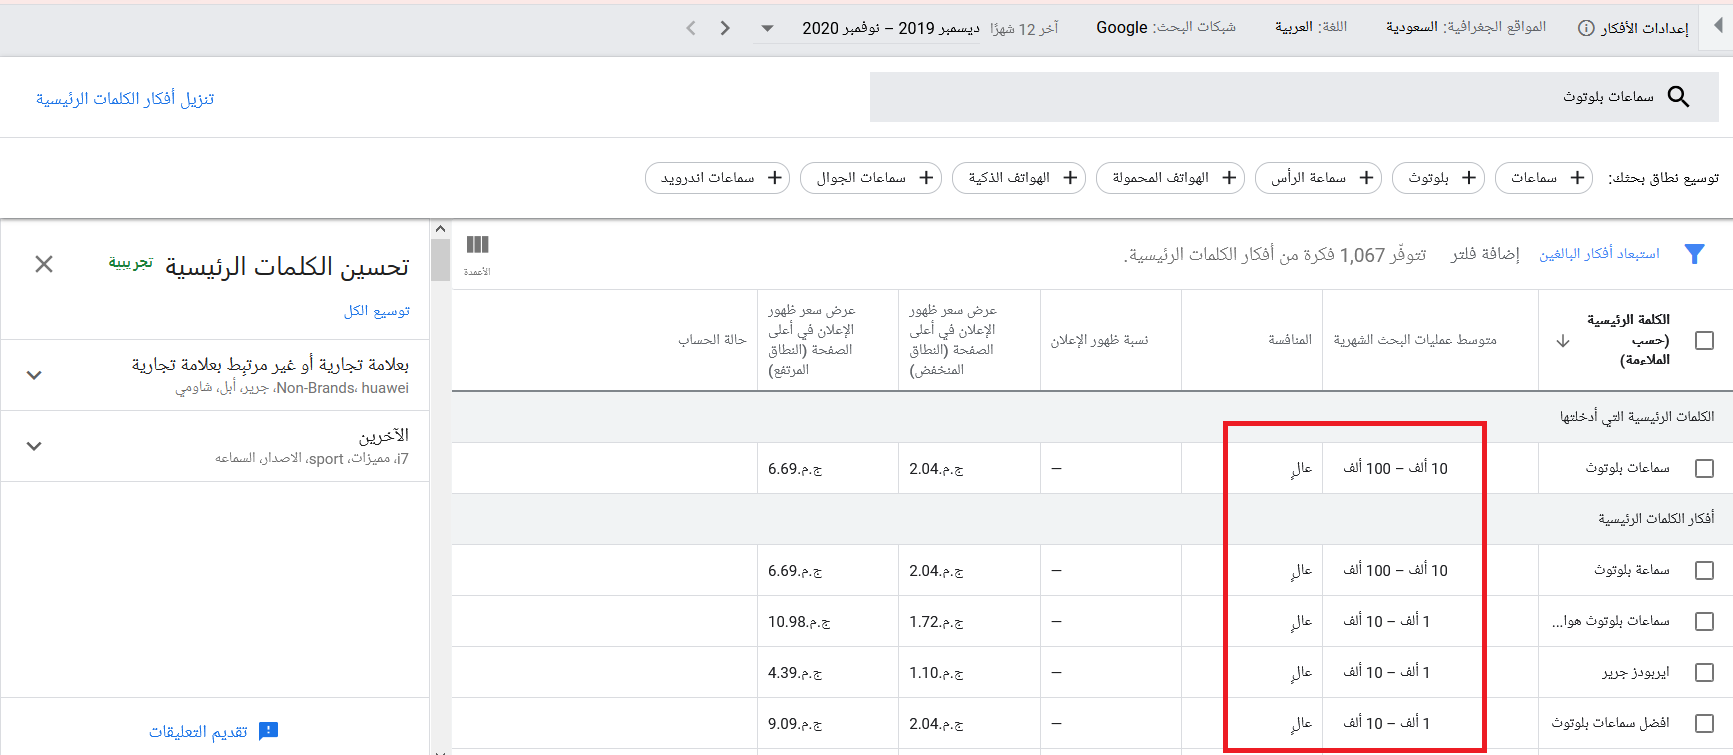1733x755 pixels.
Task: Click the تنزيل أفكار الكلمات الرئيسية link
Action: (125, 98)
